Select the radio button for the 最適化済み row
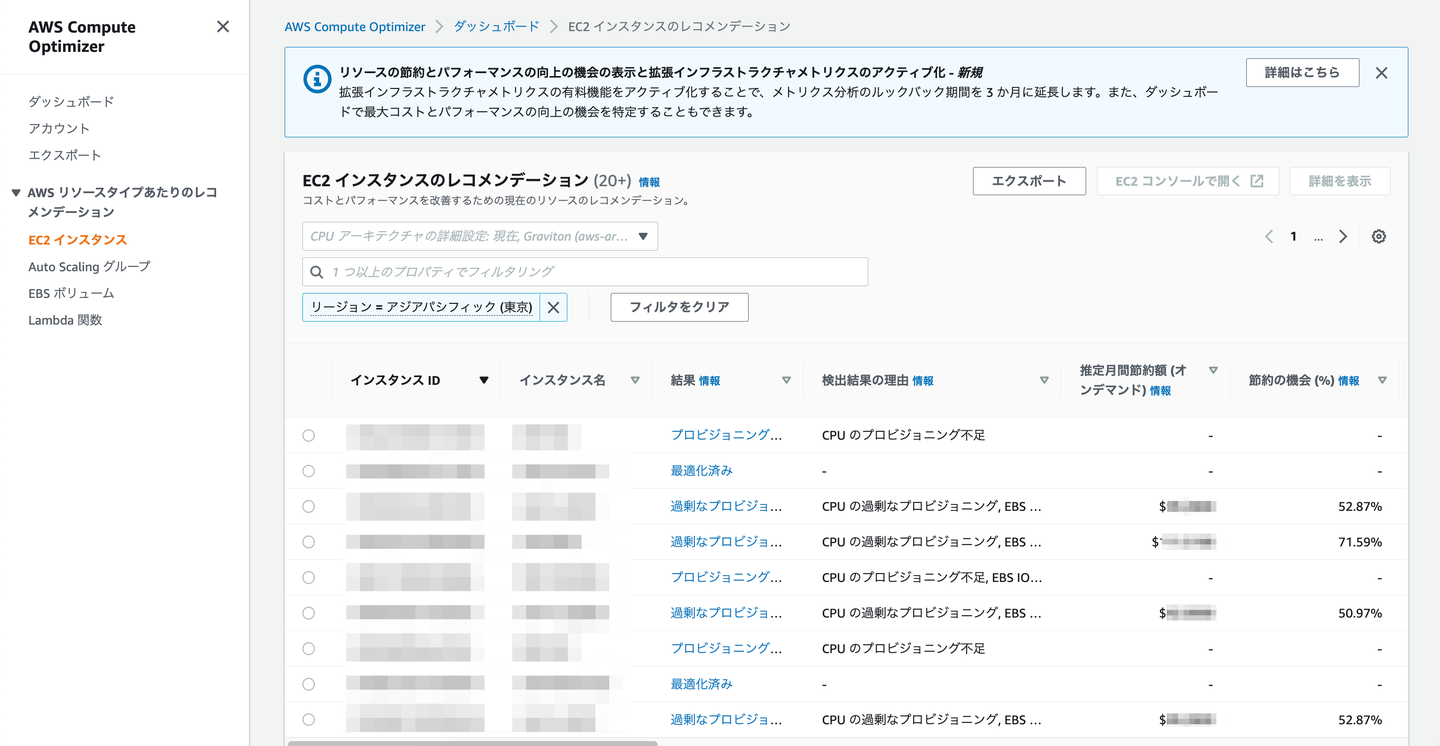 [x=308, y=470]
